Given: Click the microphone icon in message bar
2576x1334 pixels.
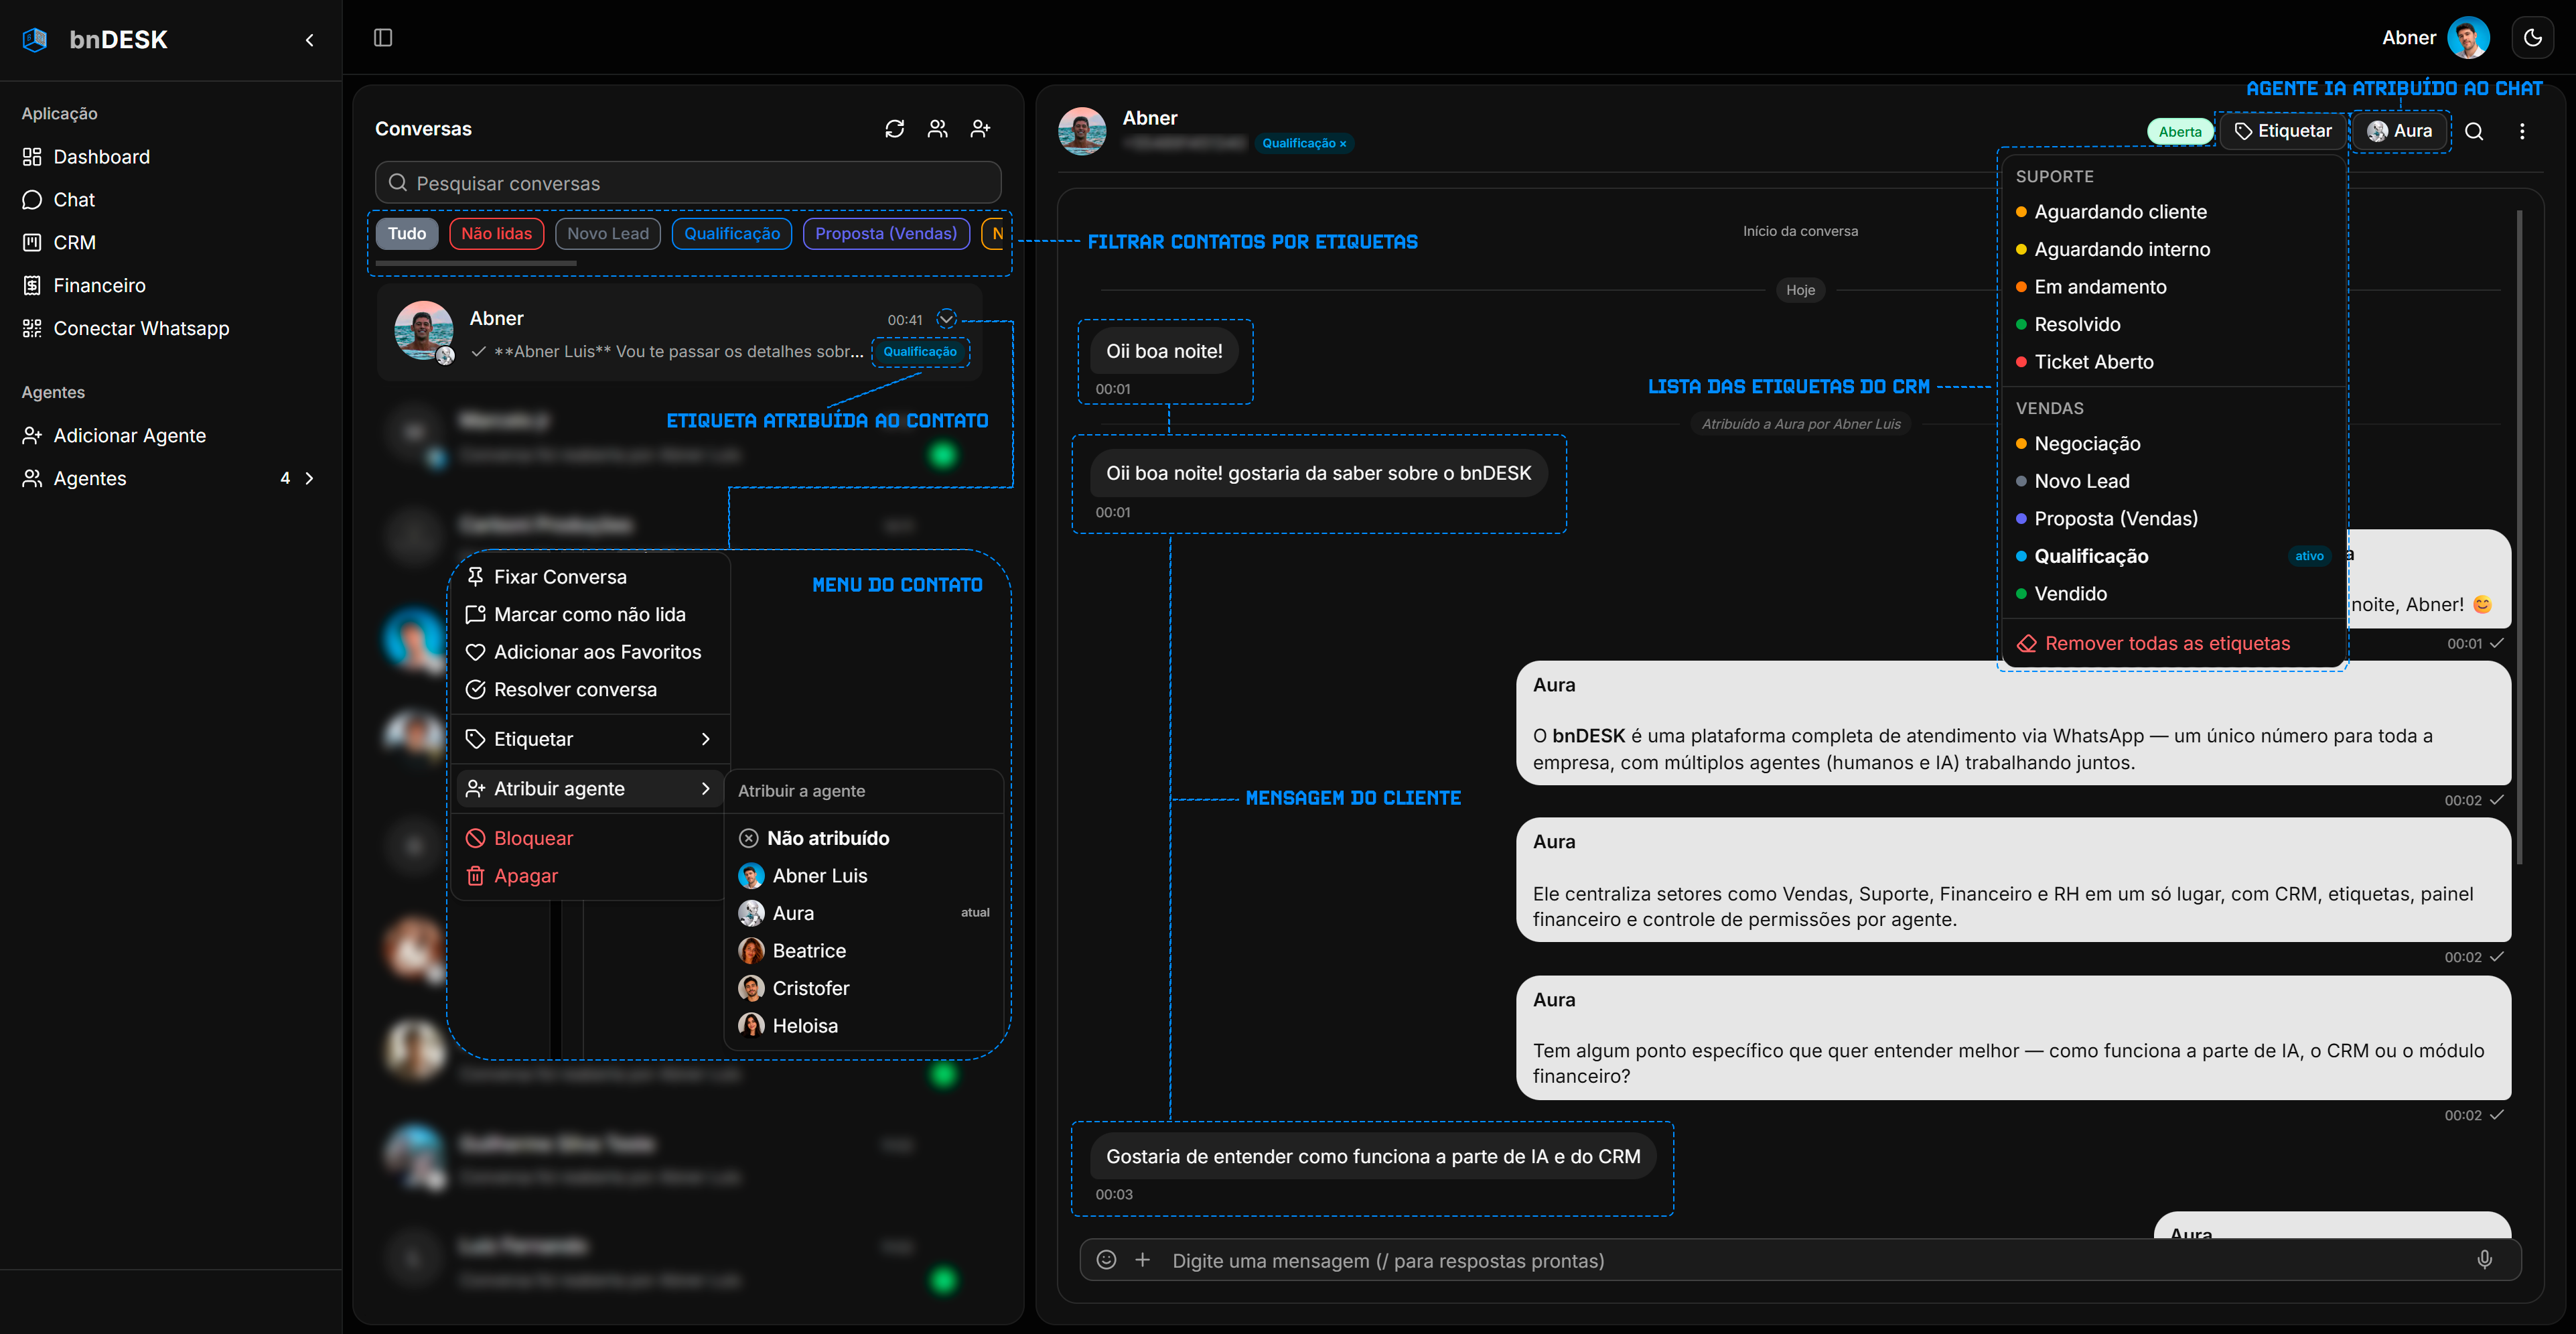Looking at the screenshot, I should click(2484, 1260).
